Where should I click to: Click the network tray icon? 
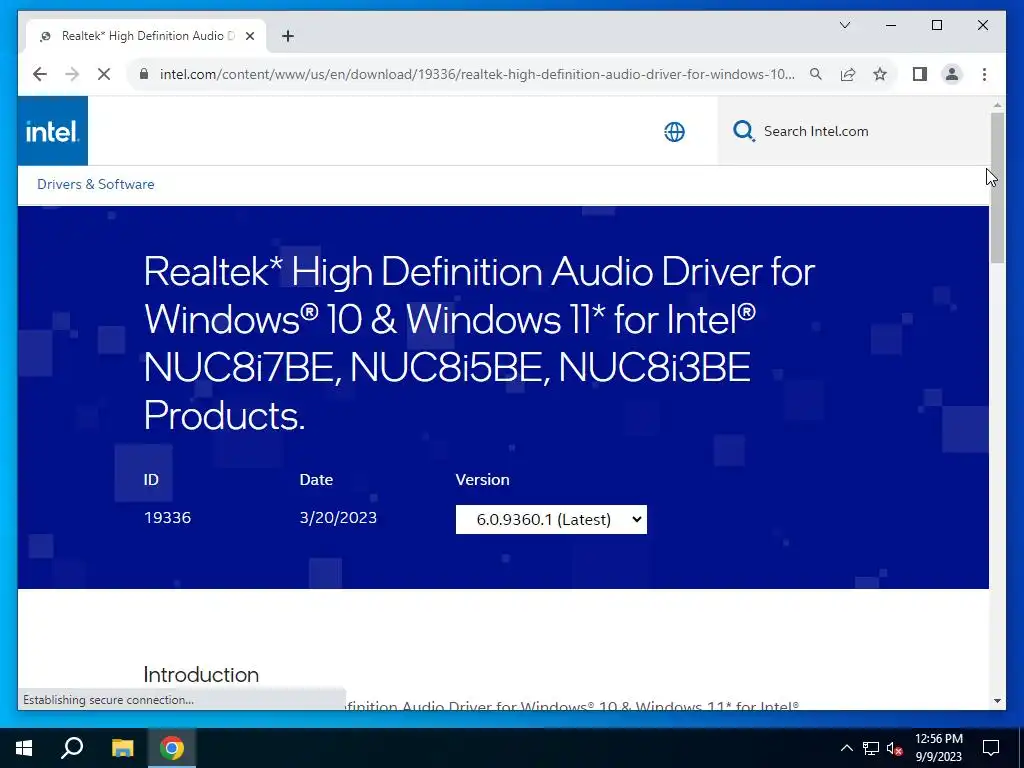pos(871,748)
